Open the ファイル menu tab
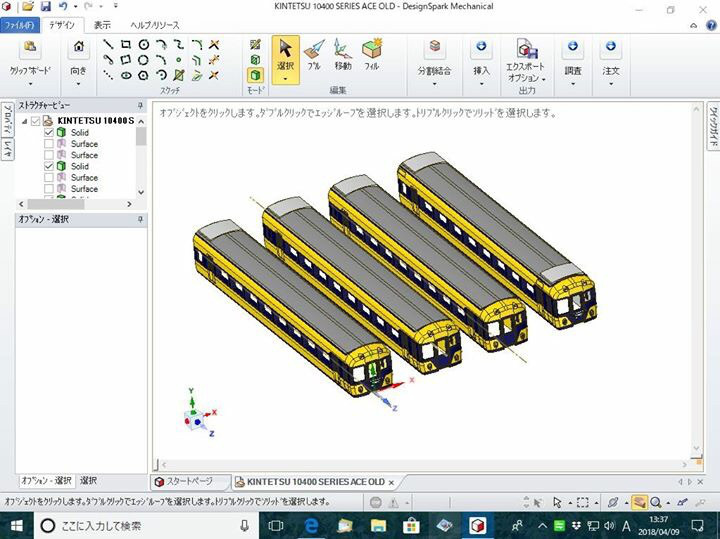 20,25
